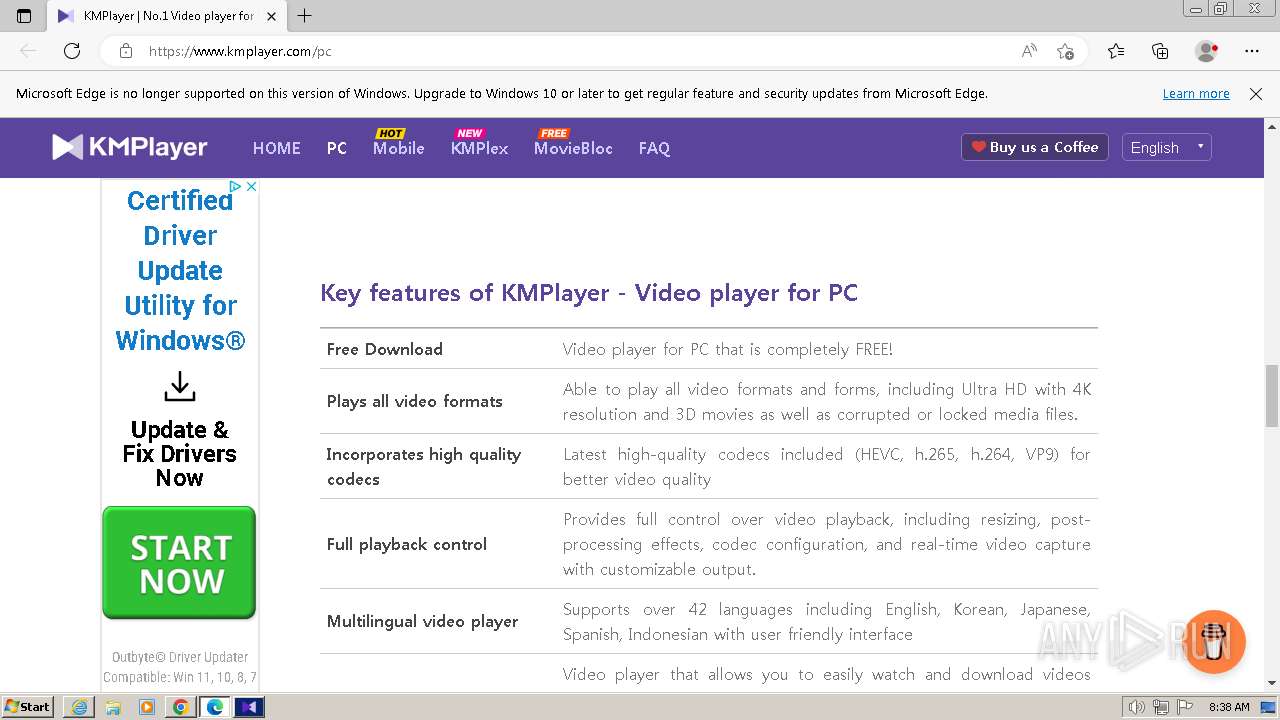Open the MovieBloc menu item

coord(573,148)
